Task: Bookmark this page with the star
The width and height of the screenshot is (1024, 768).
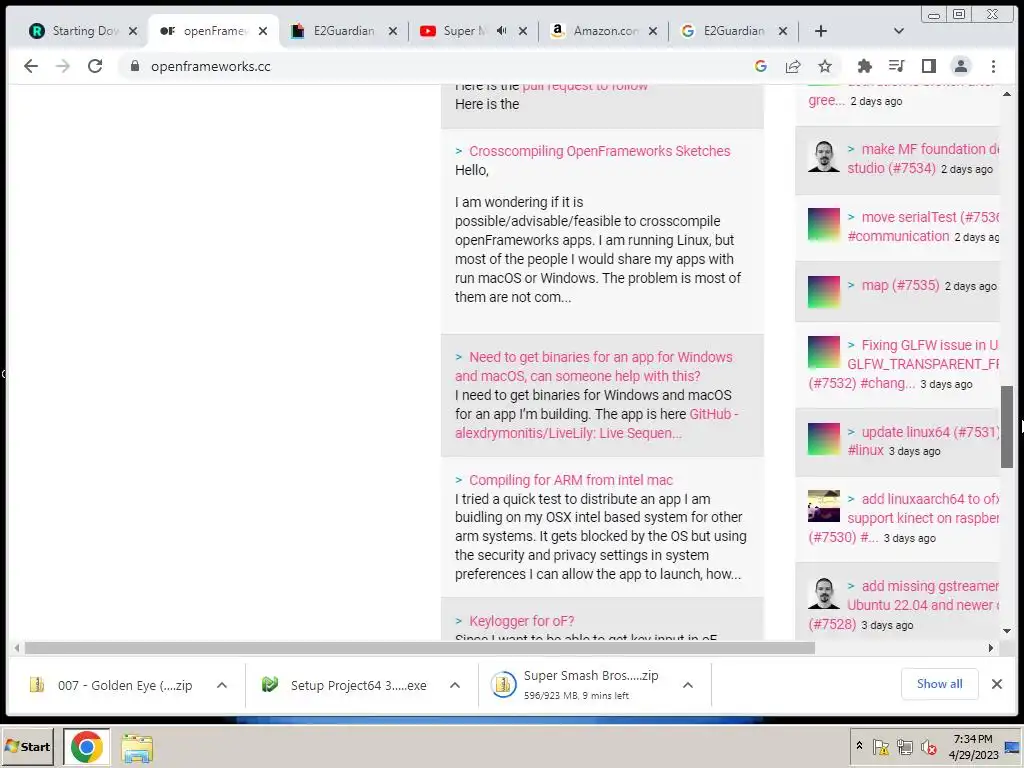Action: coord(825,66)
